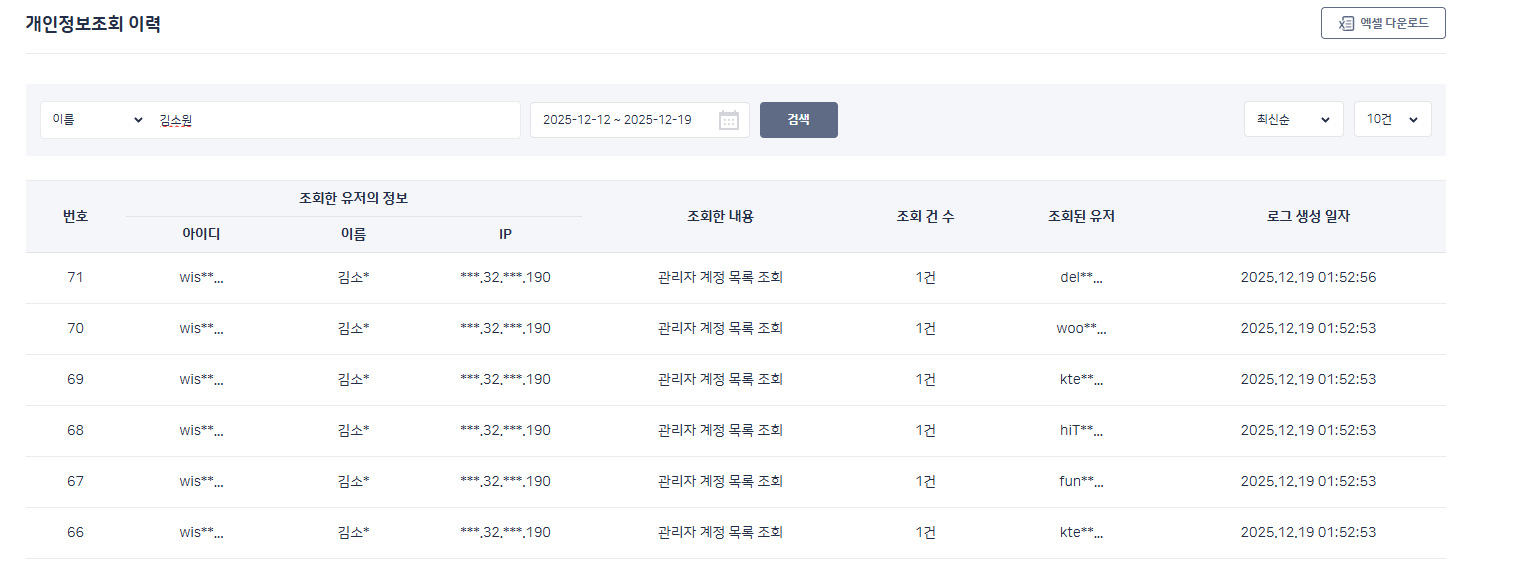
Task: Expand the 최신순 sort order dropdown
Action: tap(1293, 120)
